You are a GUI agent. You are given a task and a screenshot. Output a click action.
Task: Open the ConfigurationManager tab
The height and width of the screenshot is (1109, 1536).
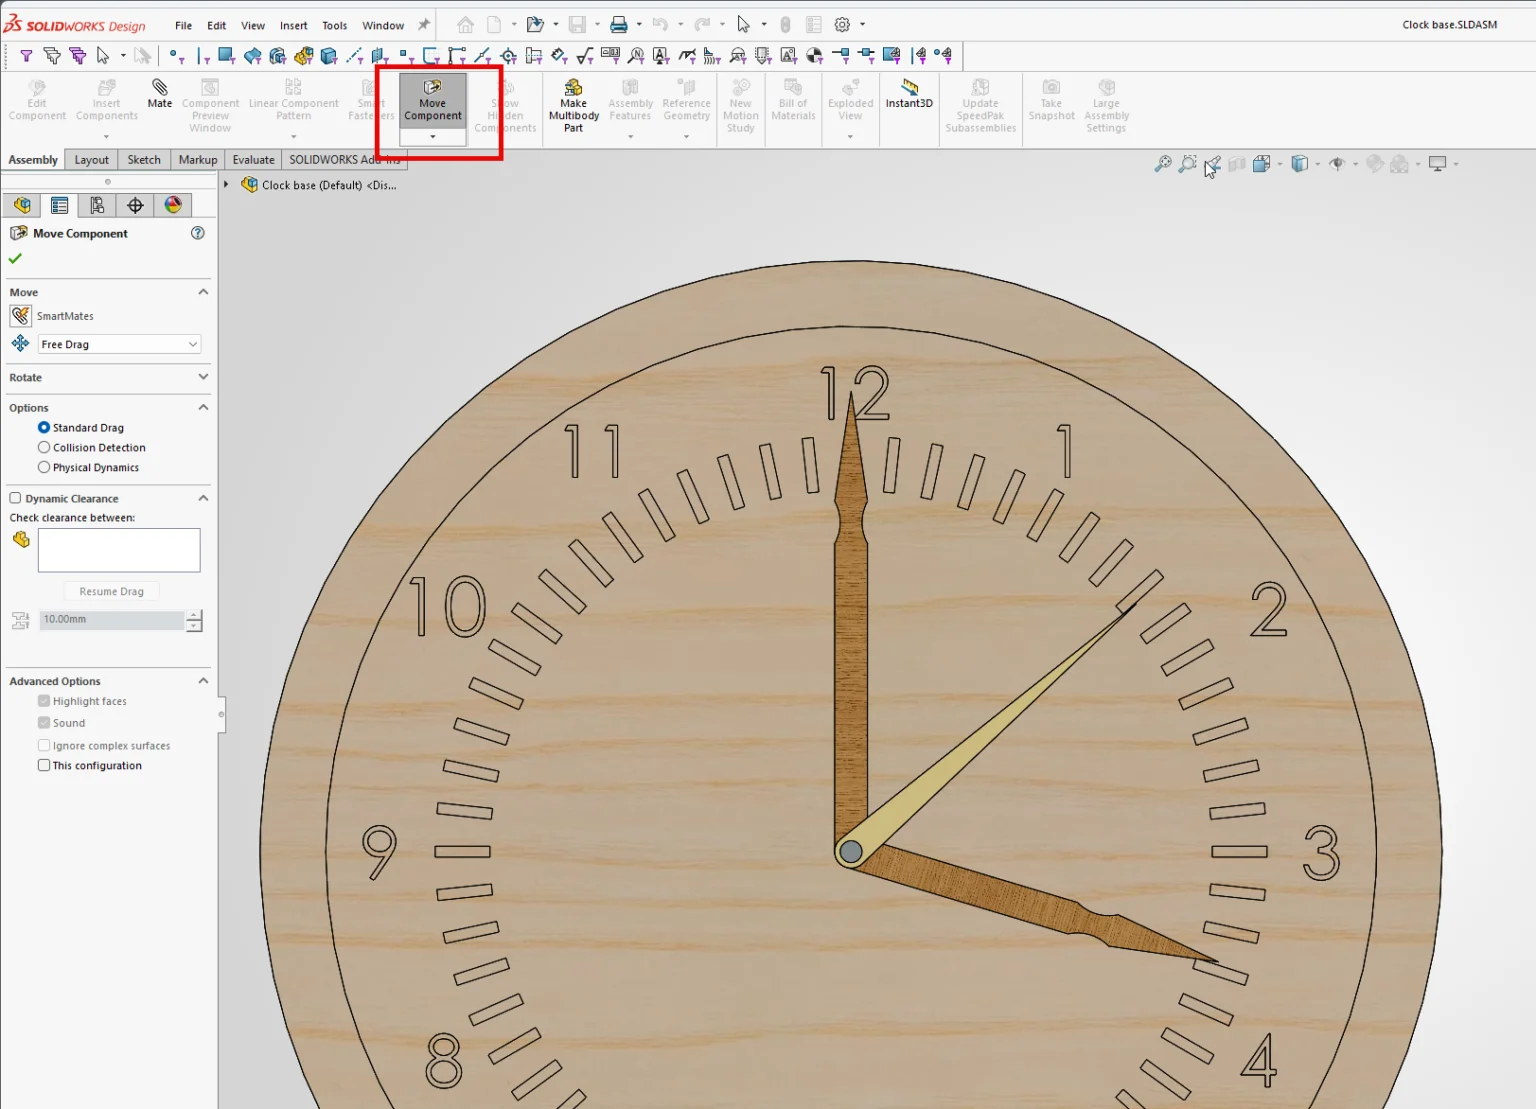97,205
